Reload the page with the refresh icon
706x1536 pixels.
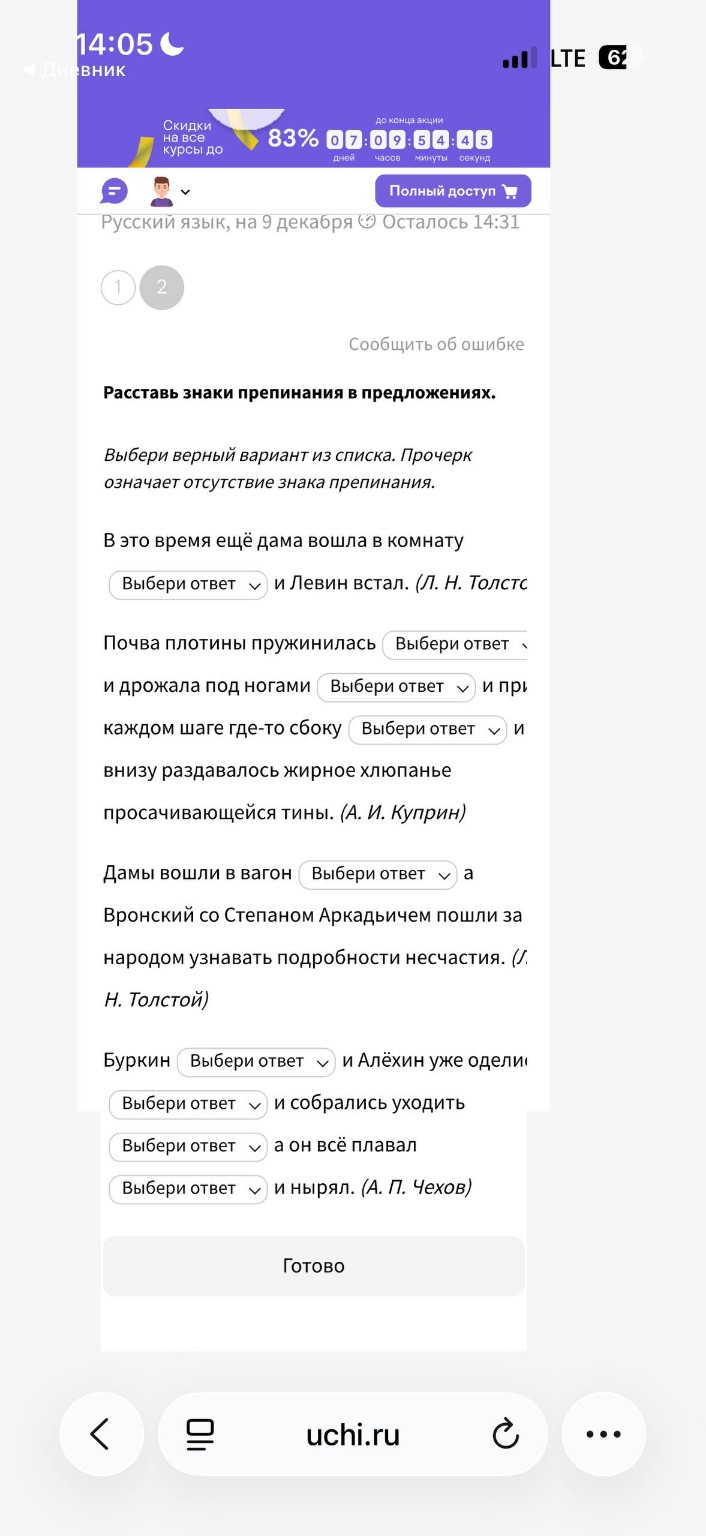[506, 1433]
